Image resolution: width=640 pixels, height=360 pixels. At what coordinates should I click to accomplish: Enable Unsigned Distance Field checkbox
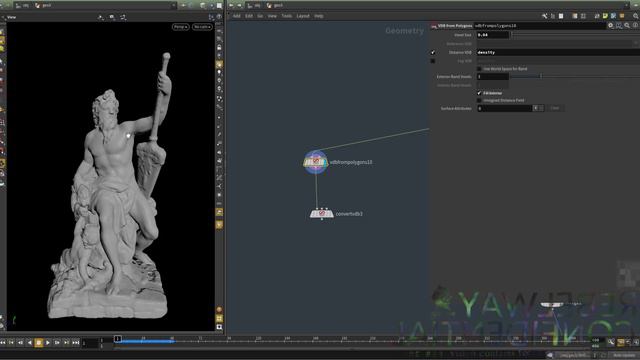(480, 100)
